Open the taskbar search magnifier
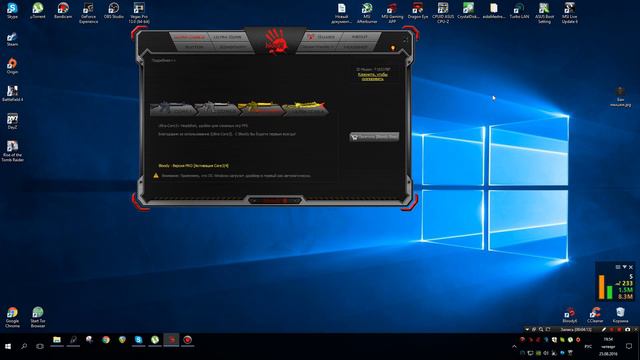Viewport: 640px width, 360px height. (24, 346)
